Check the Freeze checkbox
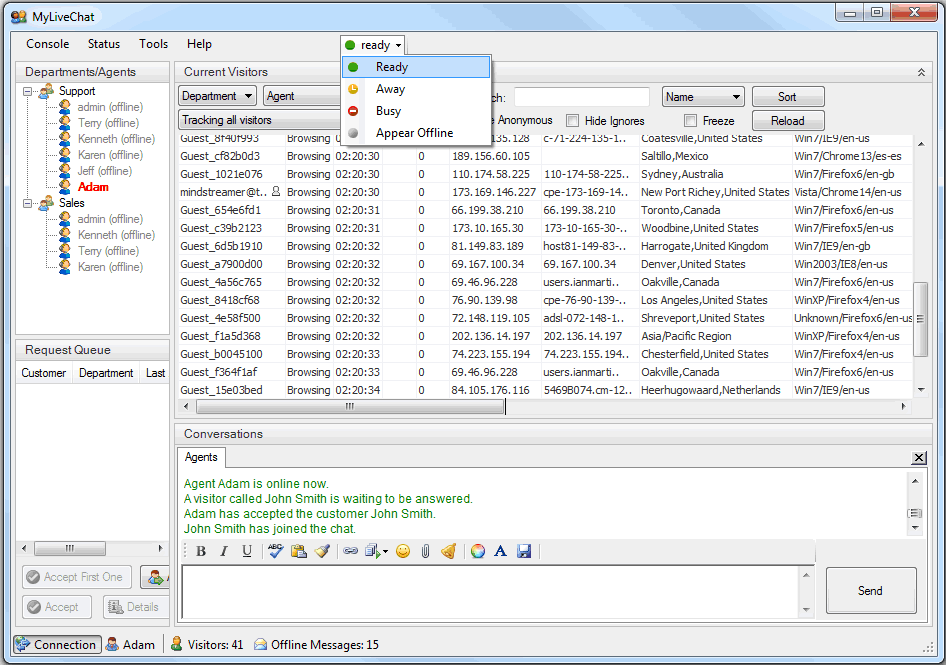 (x=689, y=120)
